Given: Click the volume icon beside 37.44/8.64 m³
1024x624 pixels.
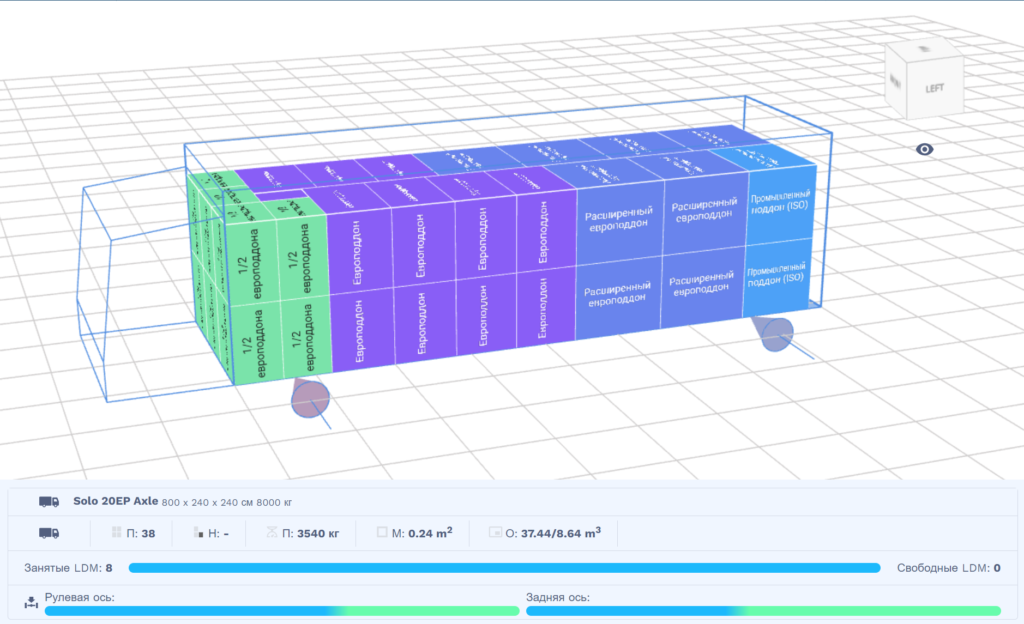Looking at the screenshot, I should 494,533.
